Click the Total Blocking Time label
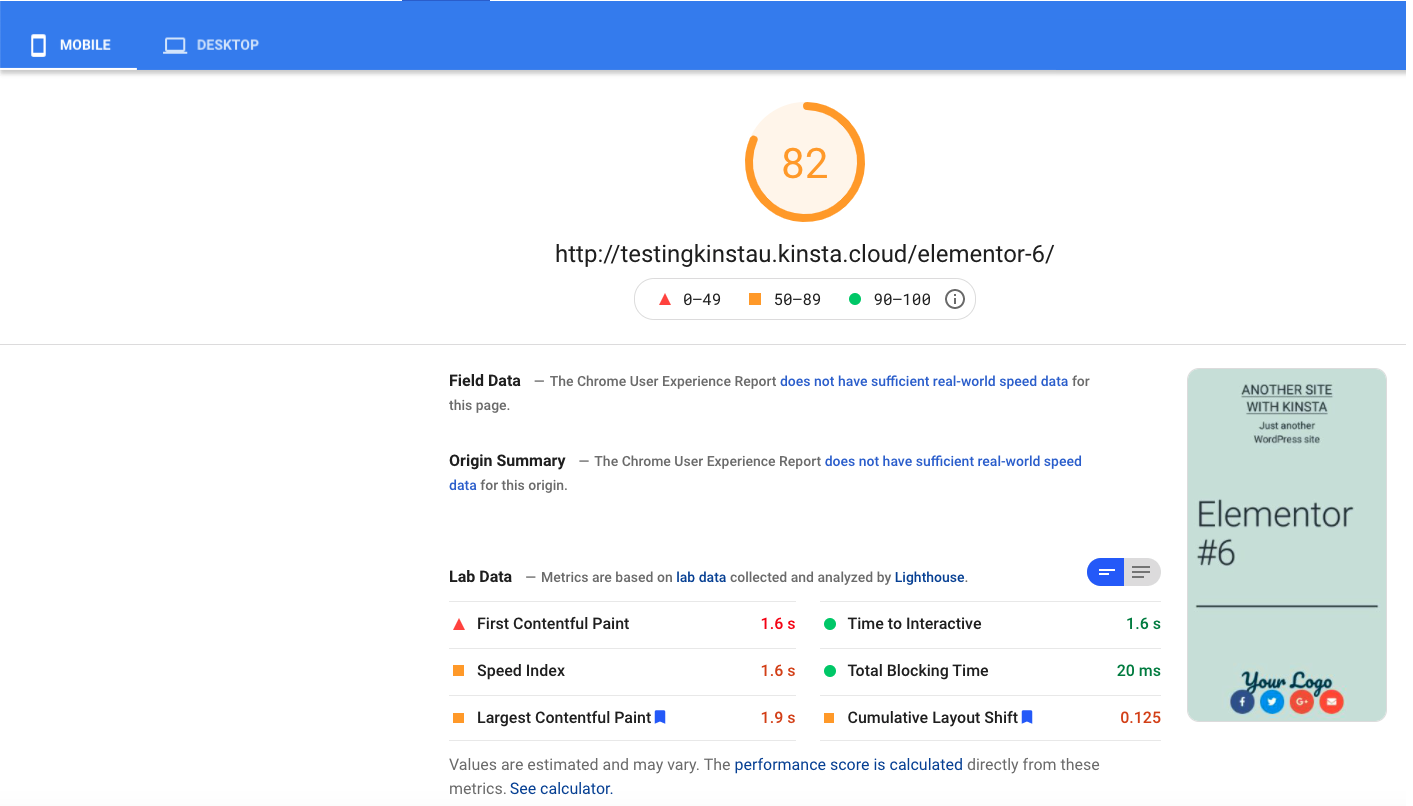Viewport: 1413px width, 806px height. (918, 671)
